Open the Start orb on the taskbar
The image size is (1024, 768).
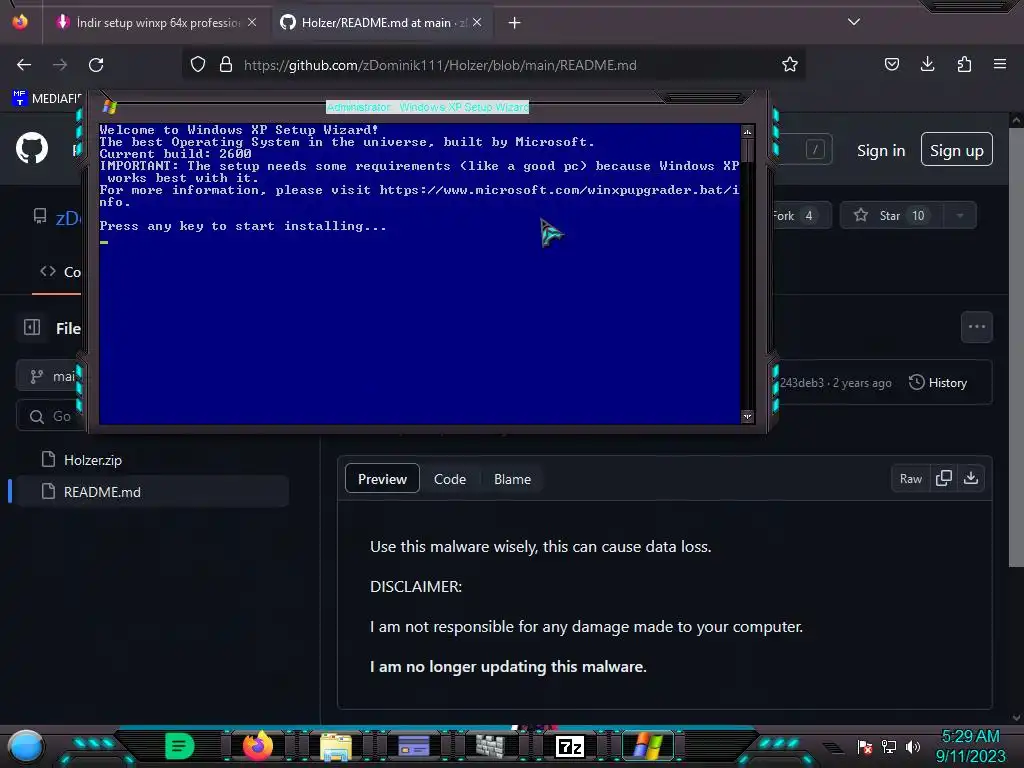pyautogui.click(x=26, y=747)
